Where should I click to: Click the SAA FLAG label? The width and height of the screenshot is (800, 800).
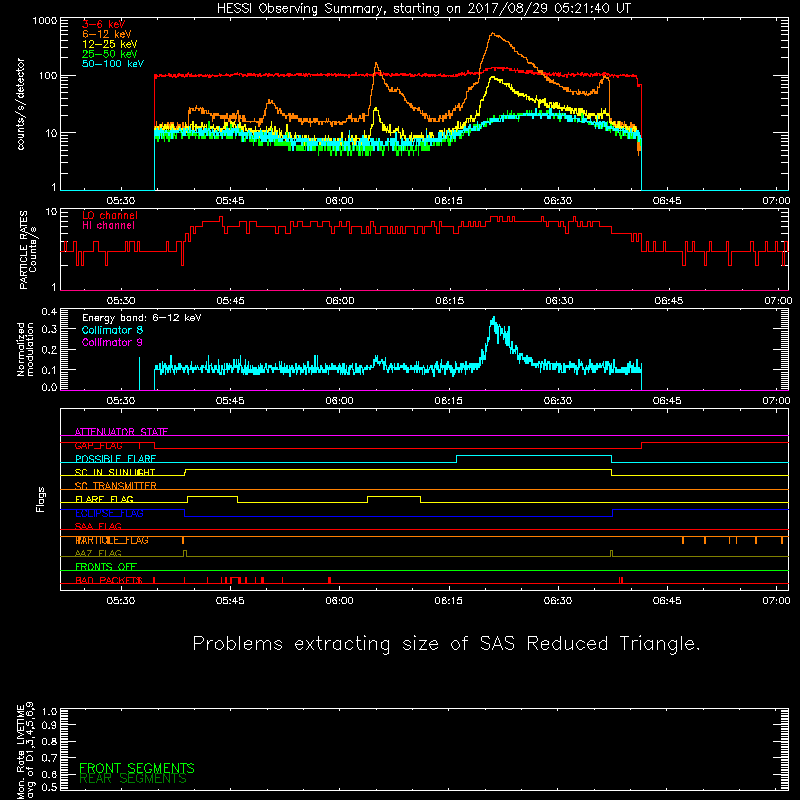[x=98, y=526]
